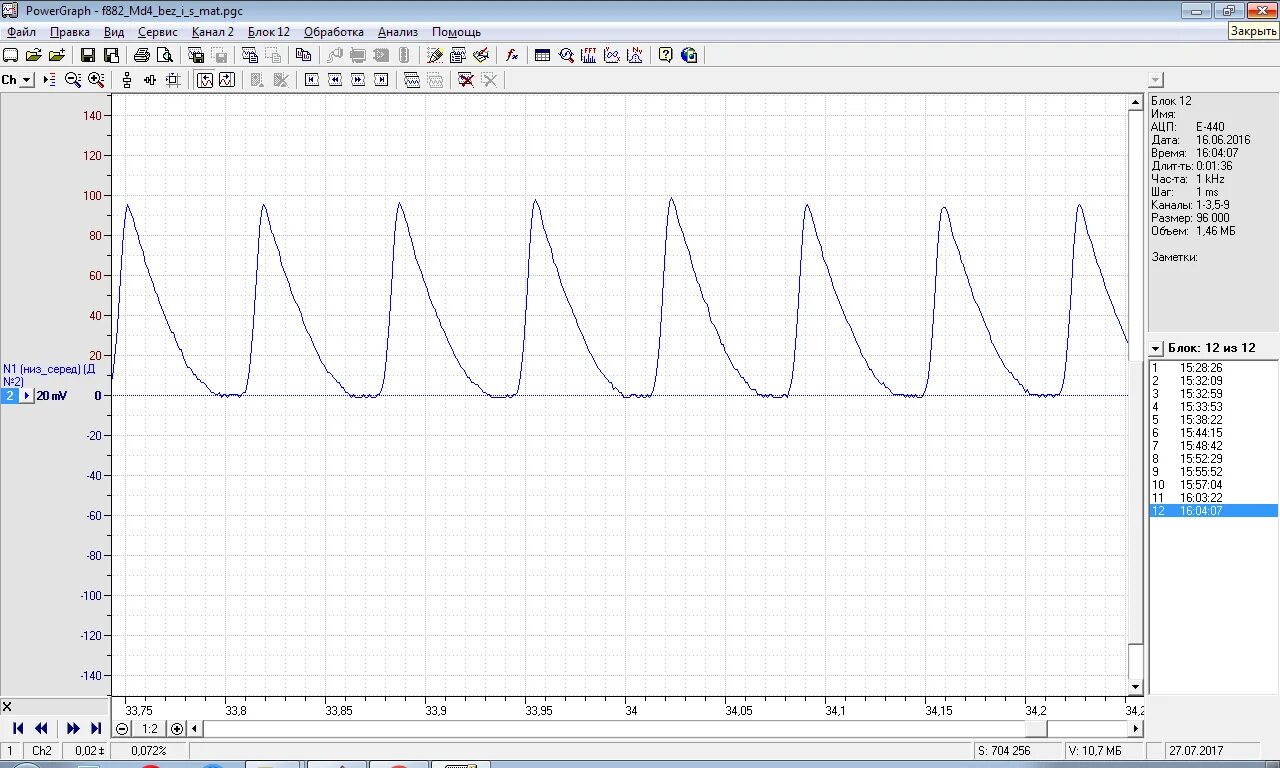
Task: Open the Канал 2 menu
Action: click(213, 32)
